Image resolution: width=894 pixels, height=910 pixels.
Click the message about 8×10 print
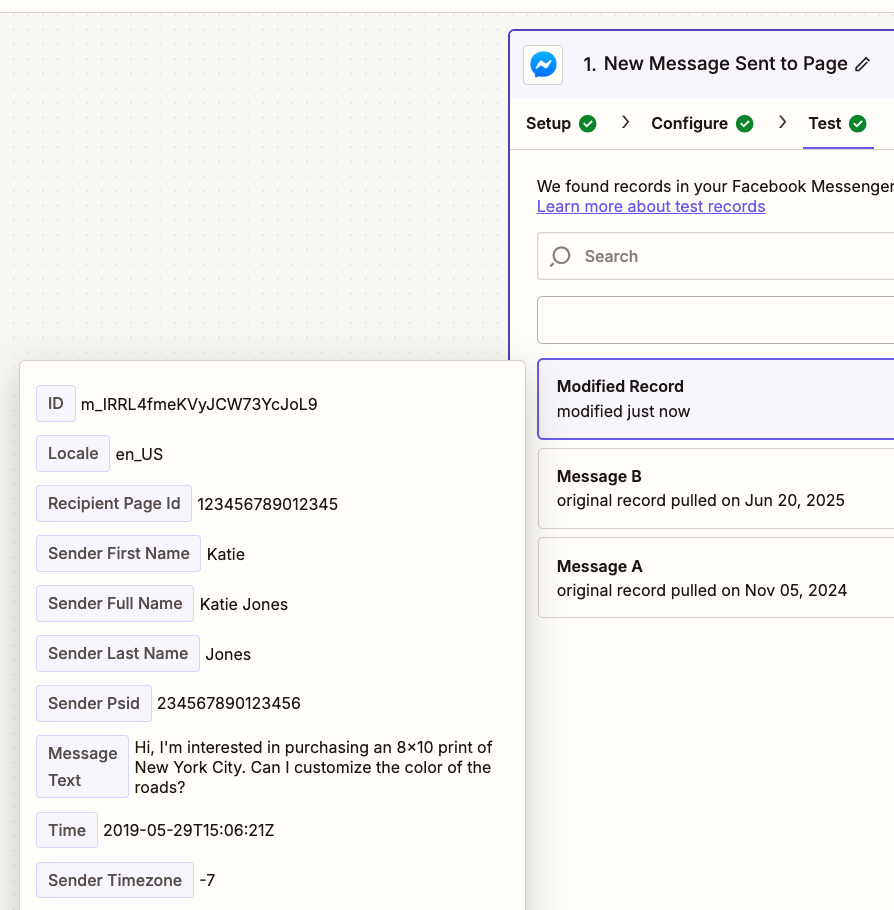[x=313, y=767]
